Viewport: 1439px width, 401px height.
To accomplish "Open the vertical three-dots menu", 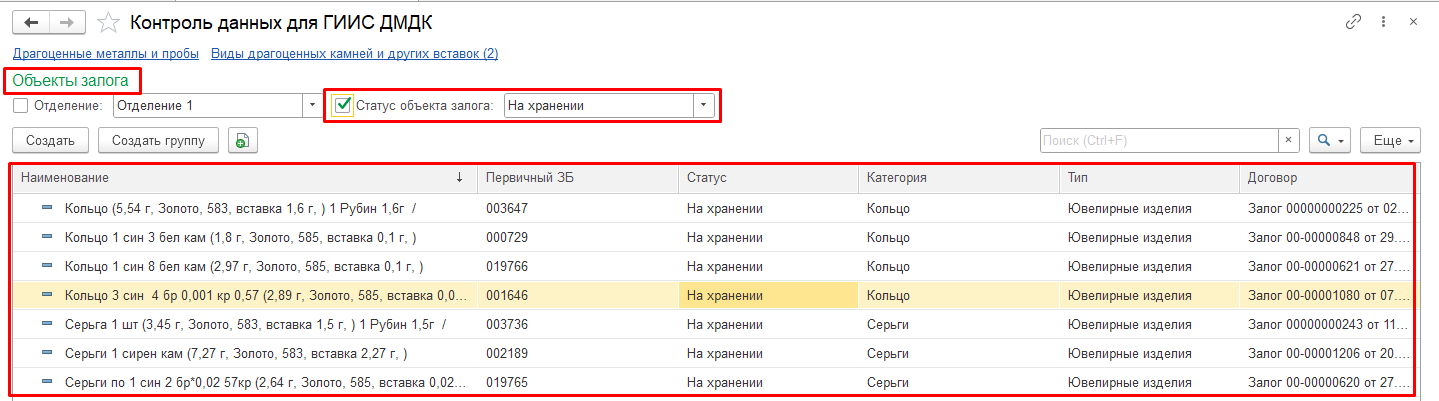I will tap(1383, 21).
